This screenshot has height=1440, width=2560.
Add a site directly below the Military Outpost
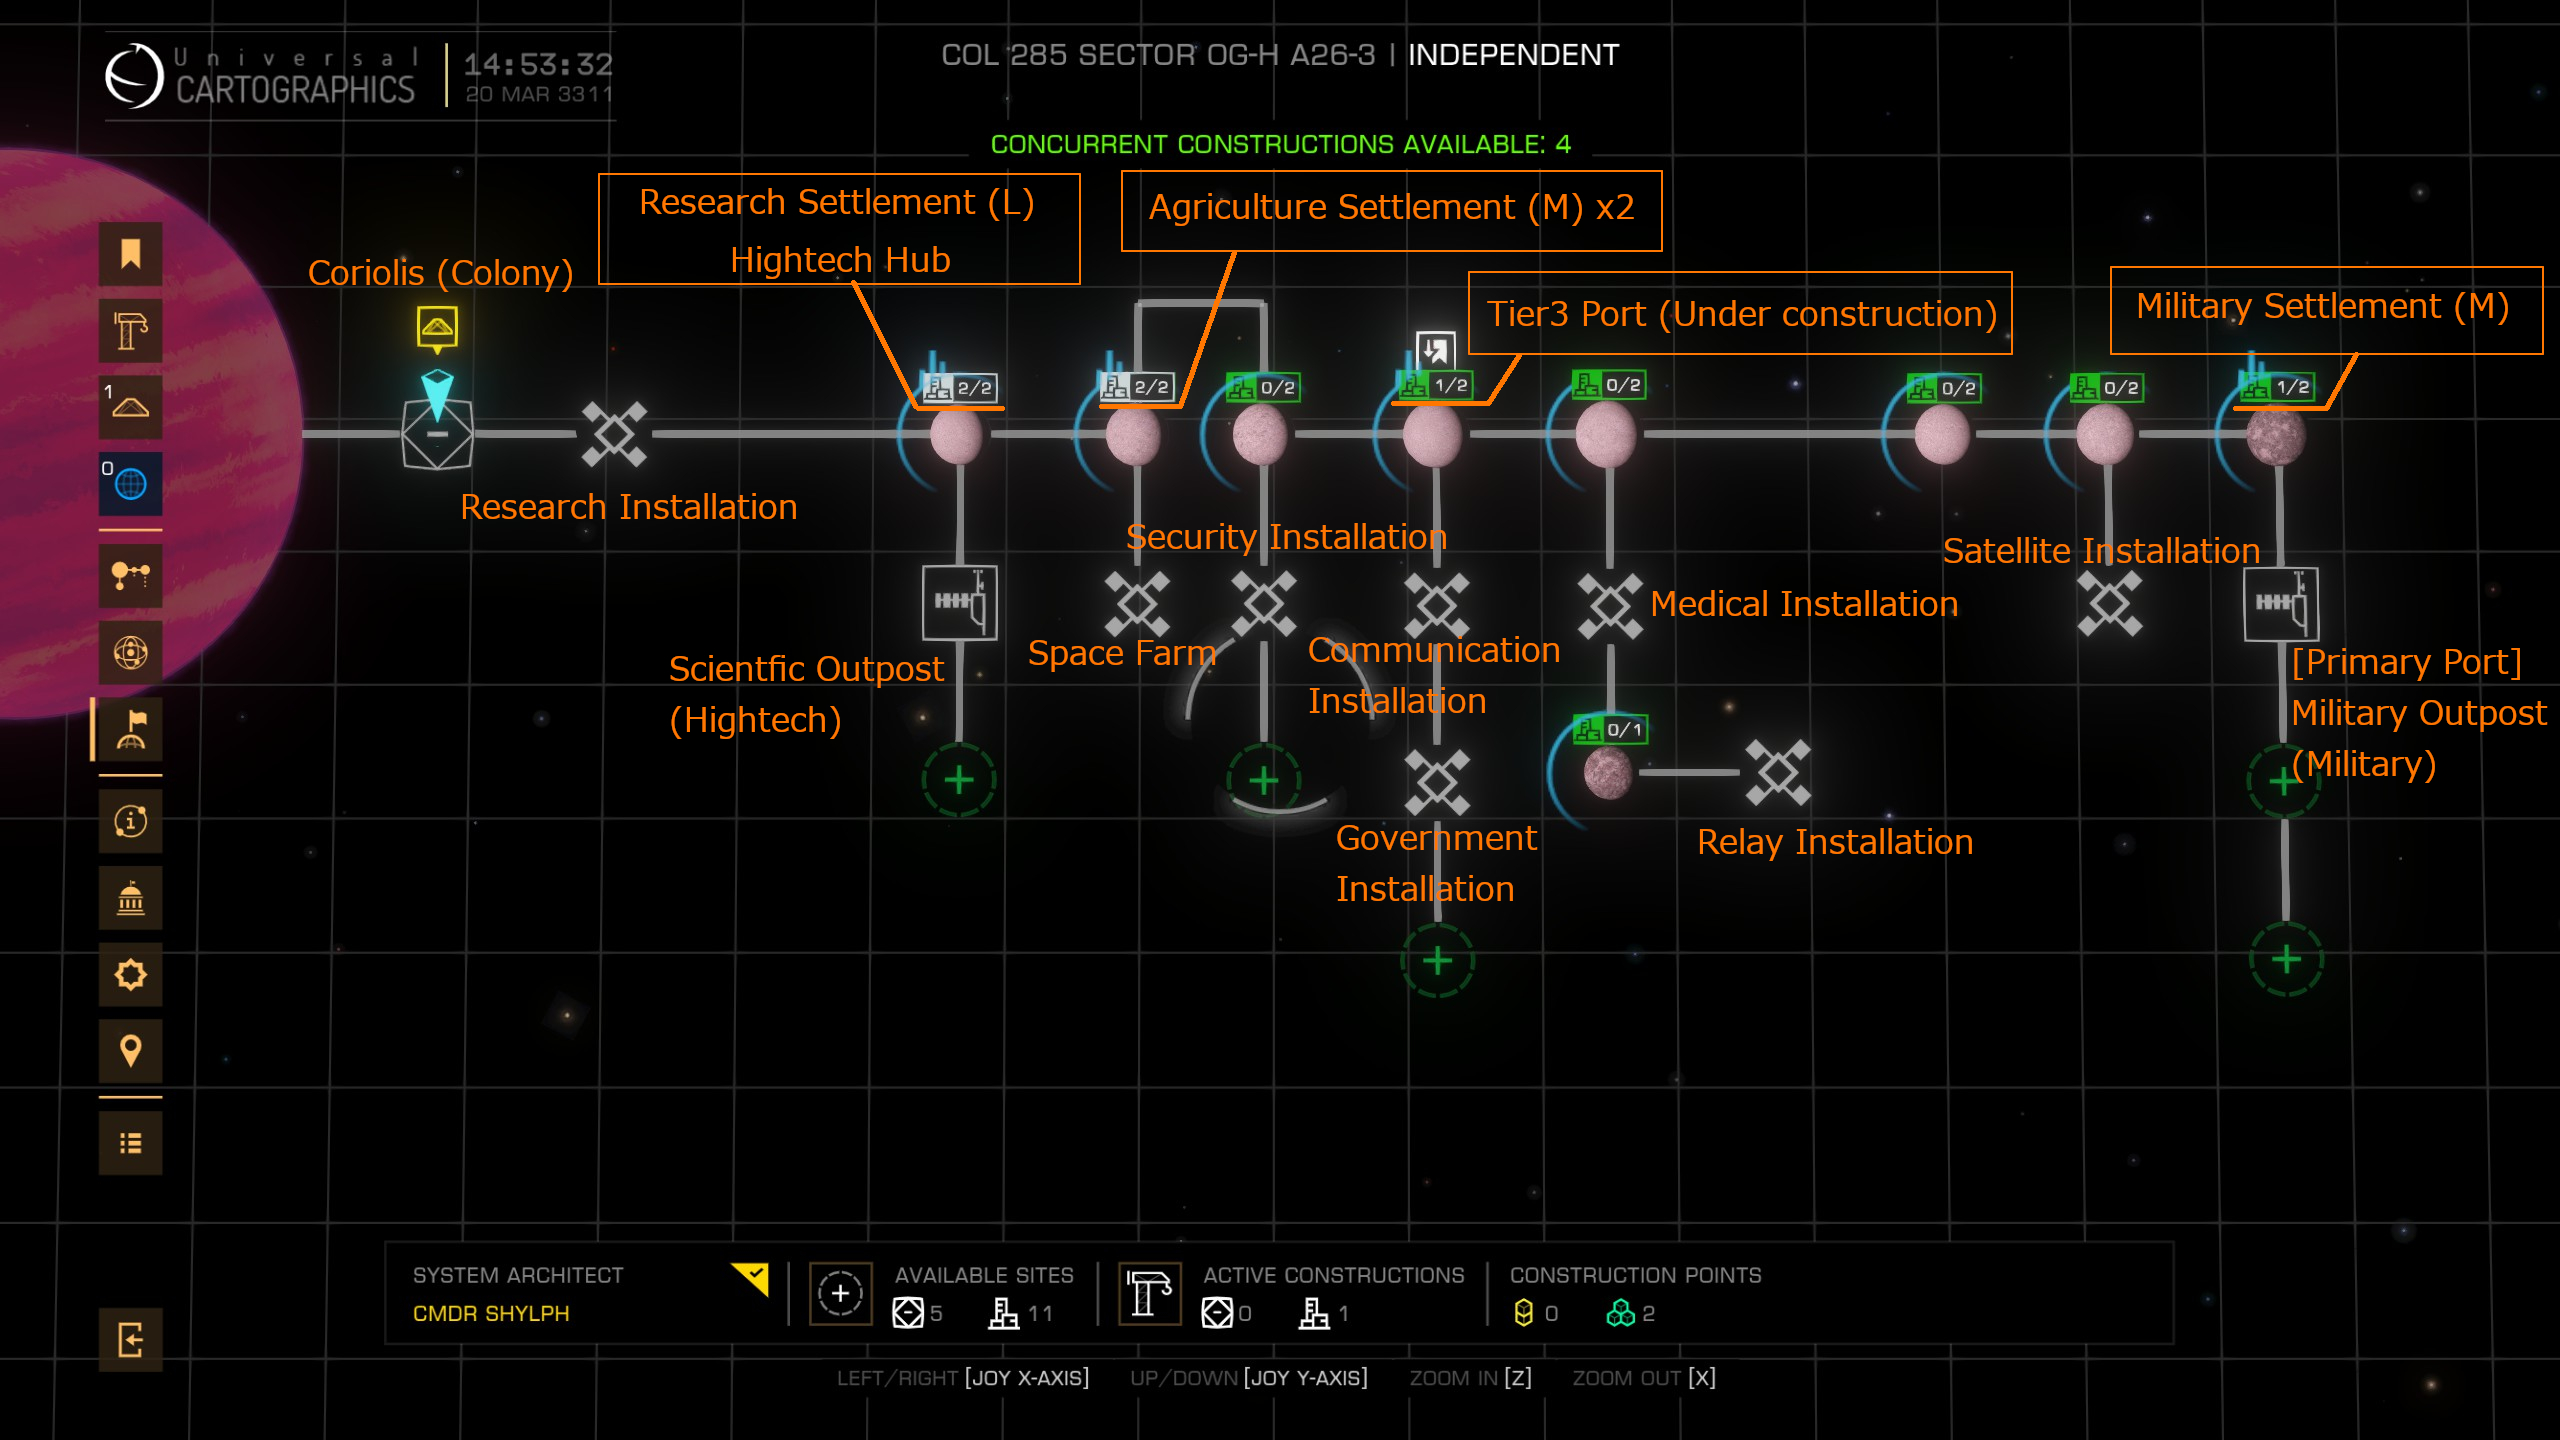[2283, 781]
